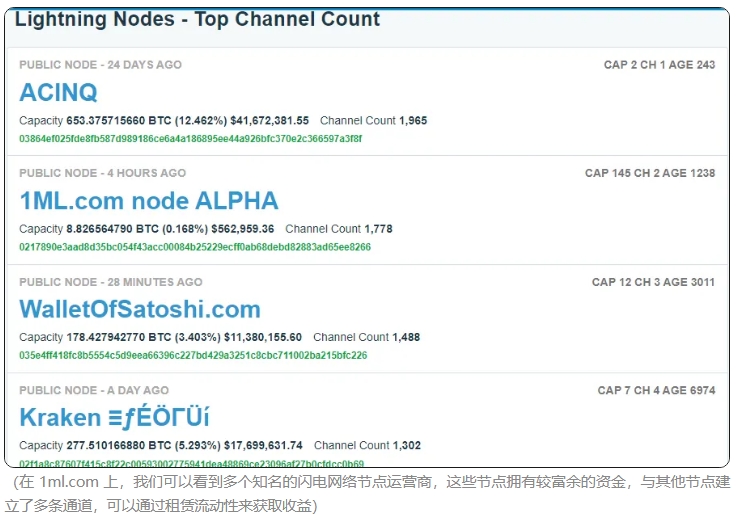
Task: Click ACINQ capacity 653.375715660 BTC value
Action: point(119,121)
